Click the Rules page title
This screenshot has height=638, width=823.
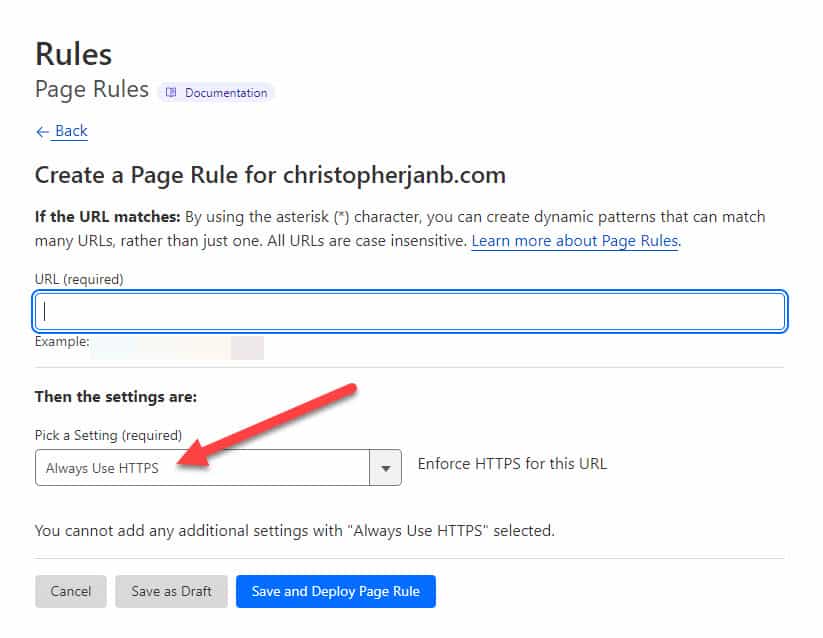point(73,54)
